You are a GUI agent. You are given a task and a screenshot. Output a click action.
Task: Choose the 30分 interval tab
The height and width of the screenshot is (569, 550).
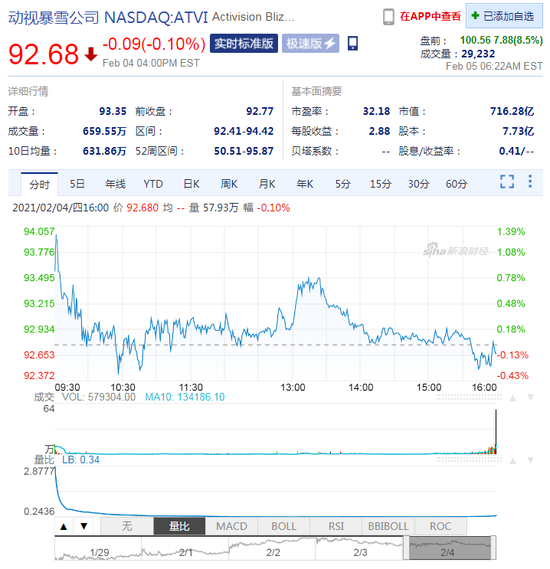click(x=419, y=184)
